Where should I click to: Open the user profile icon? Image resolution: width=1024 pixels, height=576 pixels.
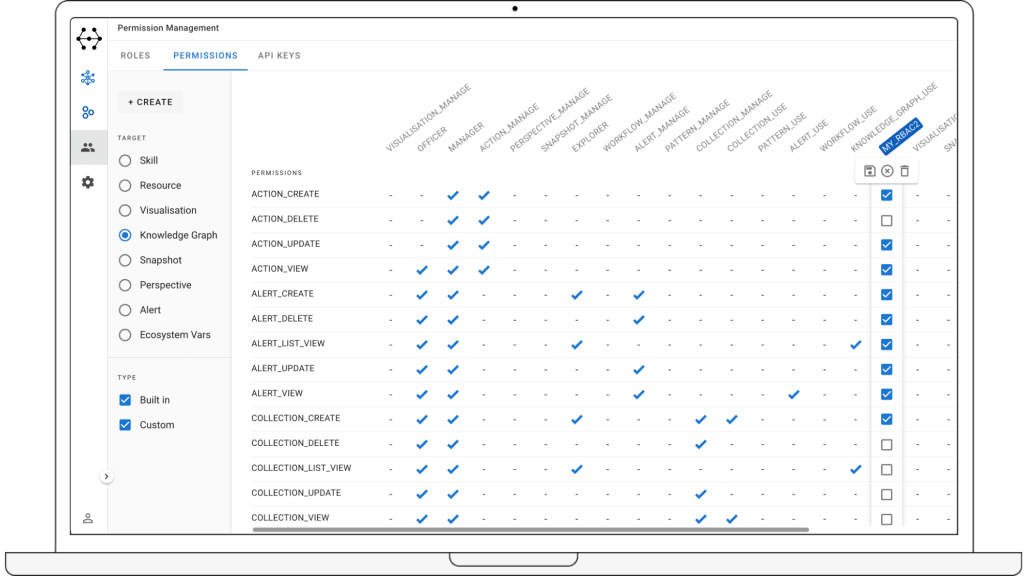pos(88,519)
